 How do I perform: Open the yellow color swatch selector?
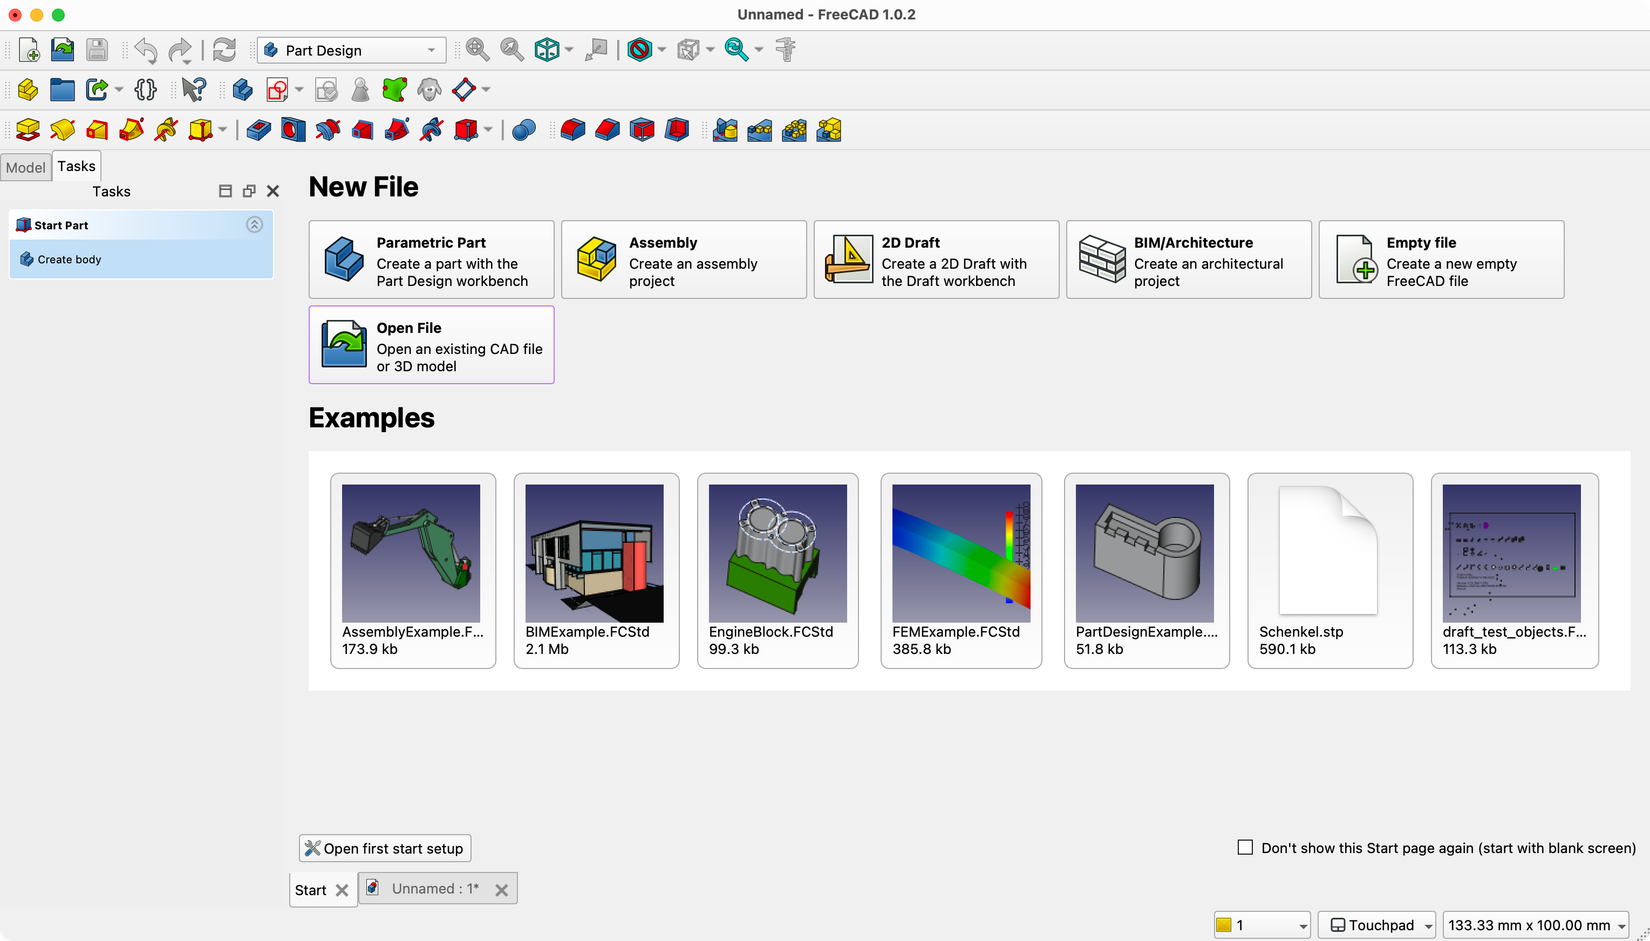point(1261,924)
